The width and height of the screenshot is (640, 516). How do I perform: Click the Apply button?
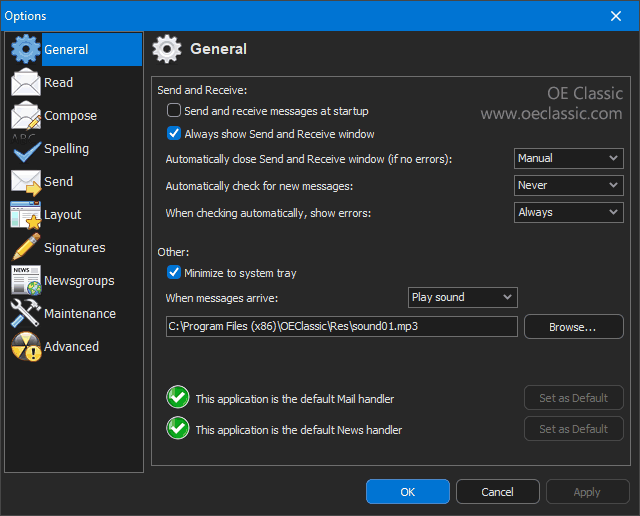pos(587,492)
